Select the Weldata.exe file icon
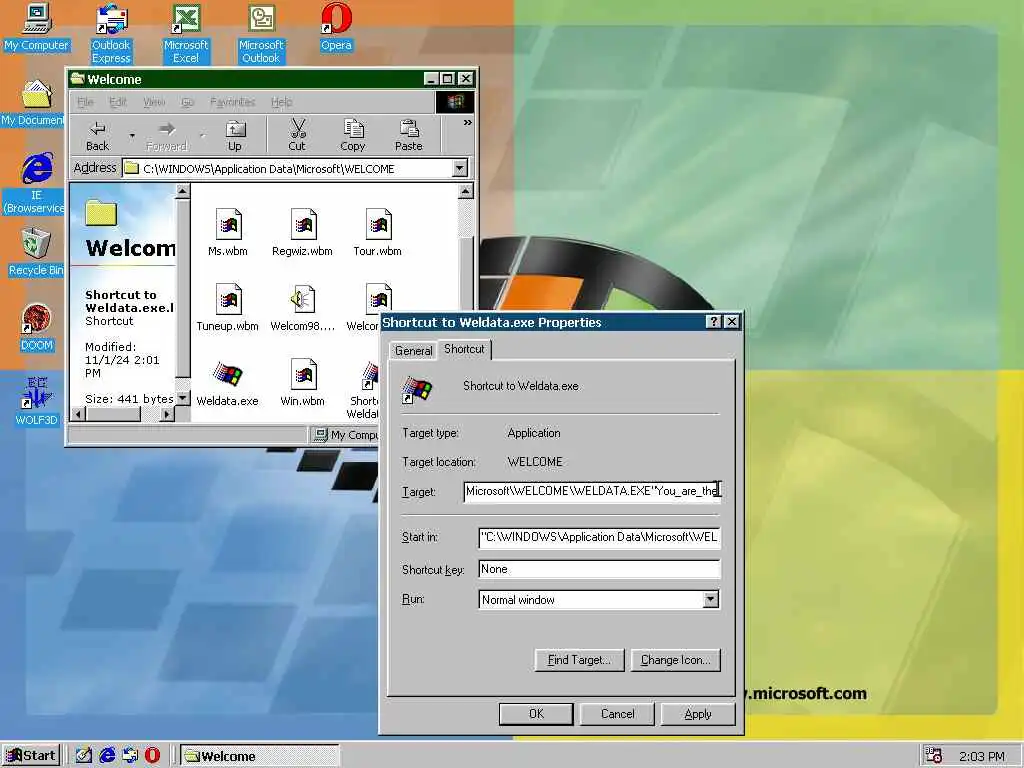1024x768 pixels. (x=228, y=383)
